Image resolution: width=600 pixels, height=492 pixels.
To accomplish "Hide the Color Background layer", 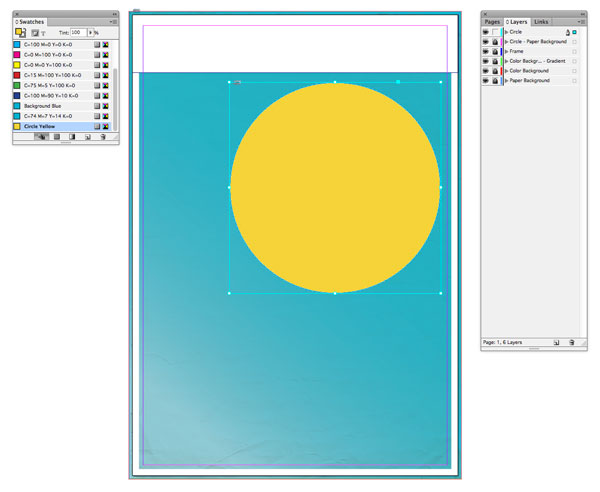I will (x=486, y=71).
